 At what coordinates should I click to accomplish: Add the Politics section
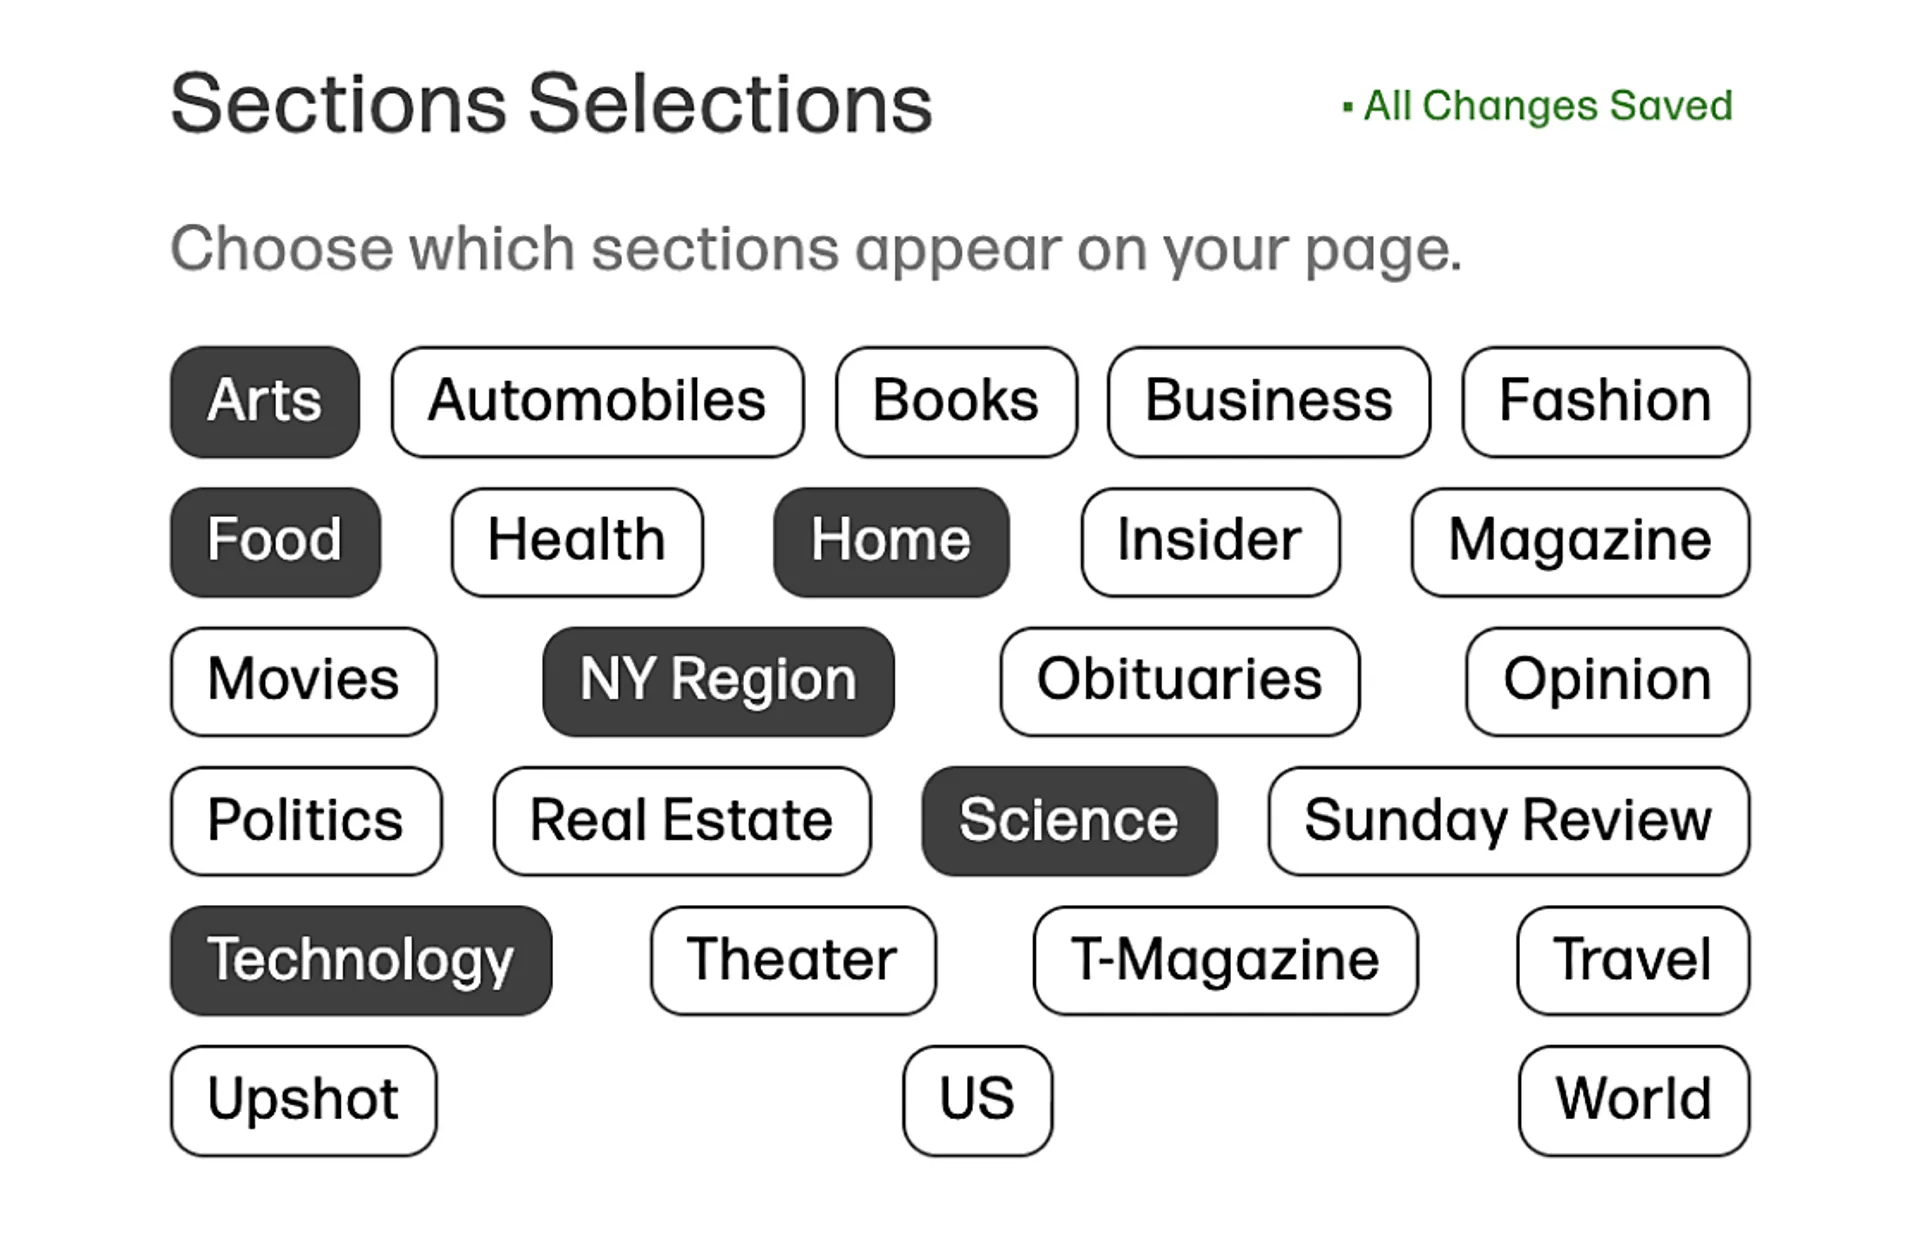click(x=306, y=821)
